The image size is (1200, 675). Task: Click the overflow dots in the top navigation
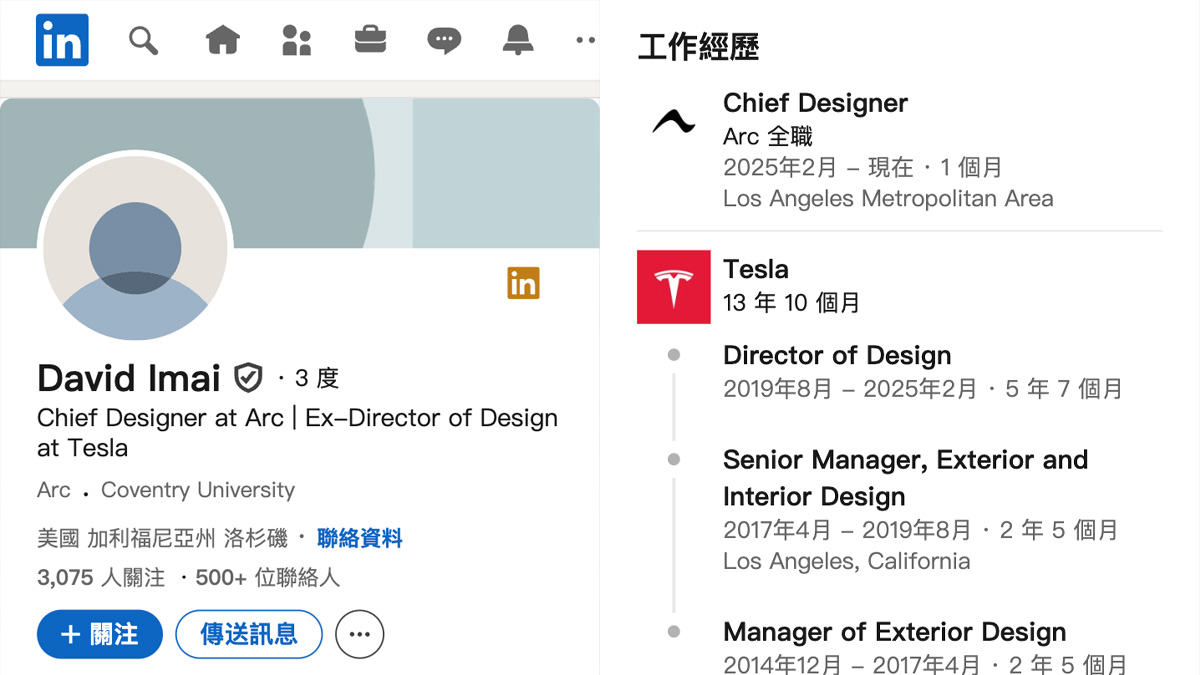(x=586, y=40)
